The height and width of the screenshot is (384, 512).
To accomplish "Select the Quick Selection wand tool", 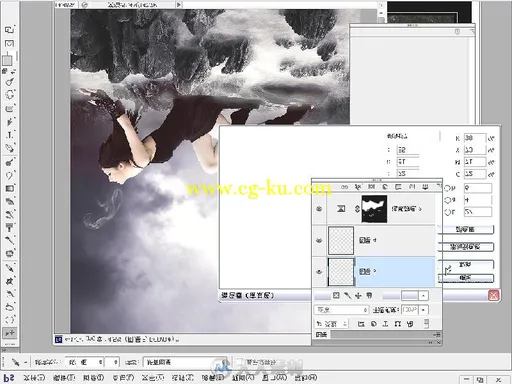I will (x=9, y=294).
